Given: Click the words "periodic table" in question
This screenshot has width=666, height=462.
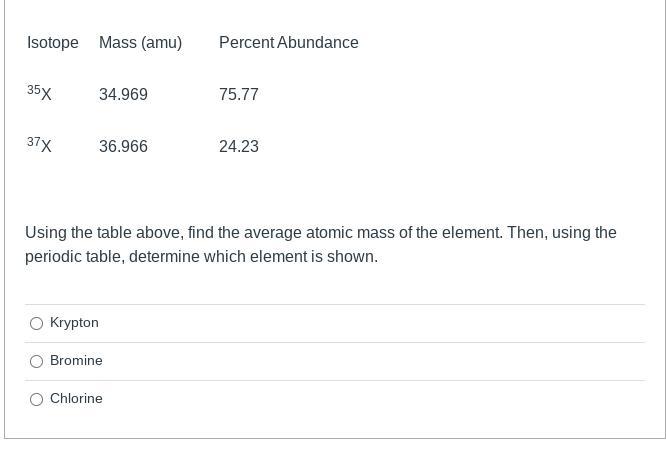Looking at the screenshot, I should pyautogui.click(x=72, y=257).
